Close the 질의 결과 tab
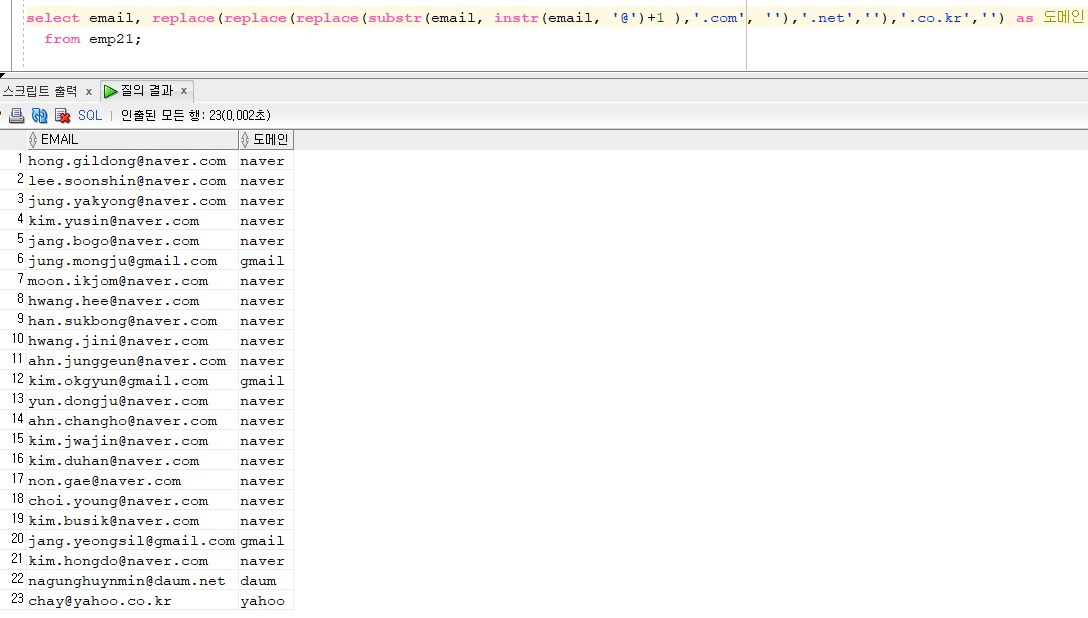This screenshot has width=1088, height=618. pos(184,91)
